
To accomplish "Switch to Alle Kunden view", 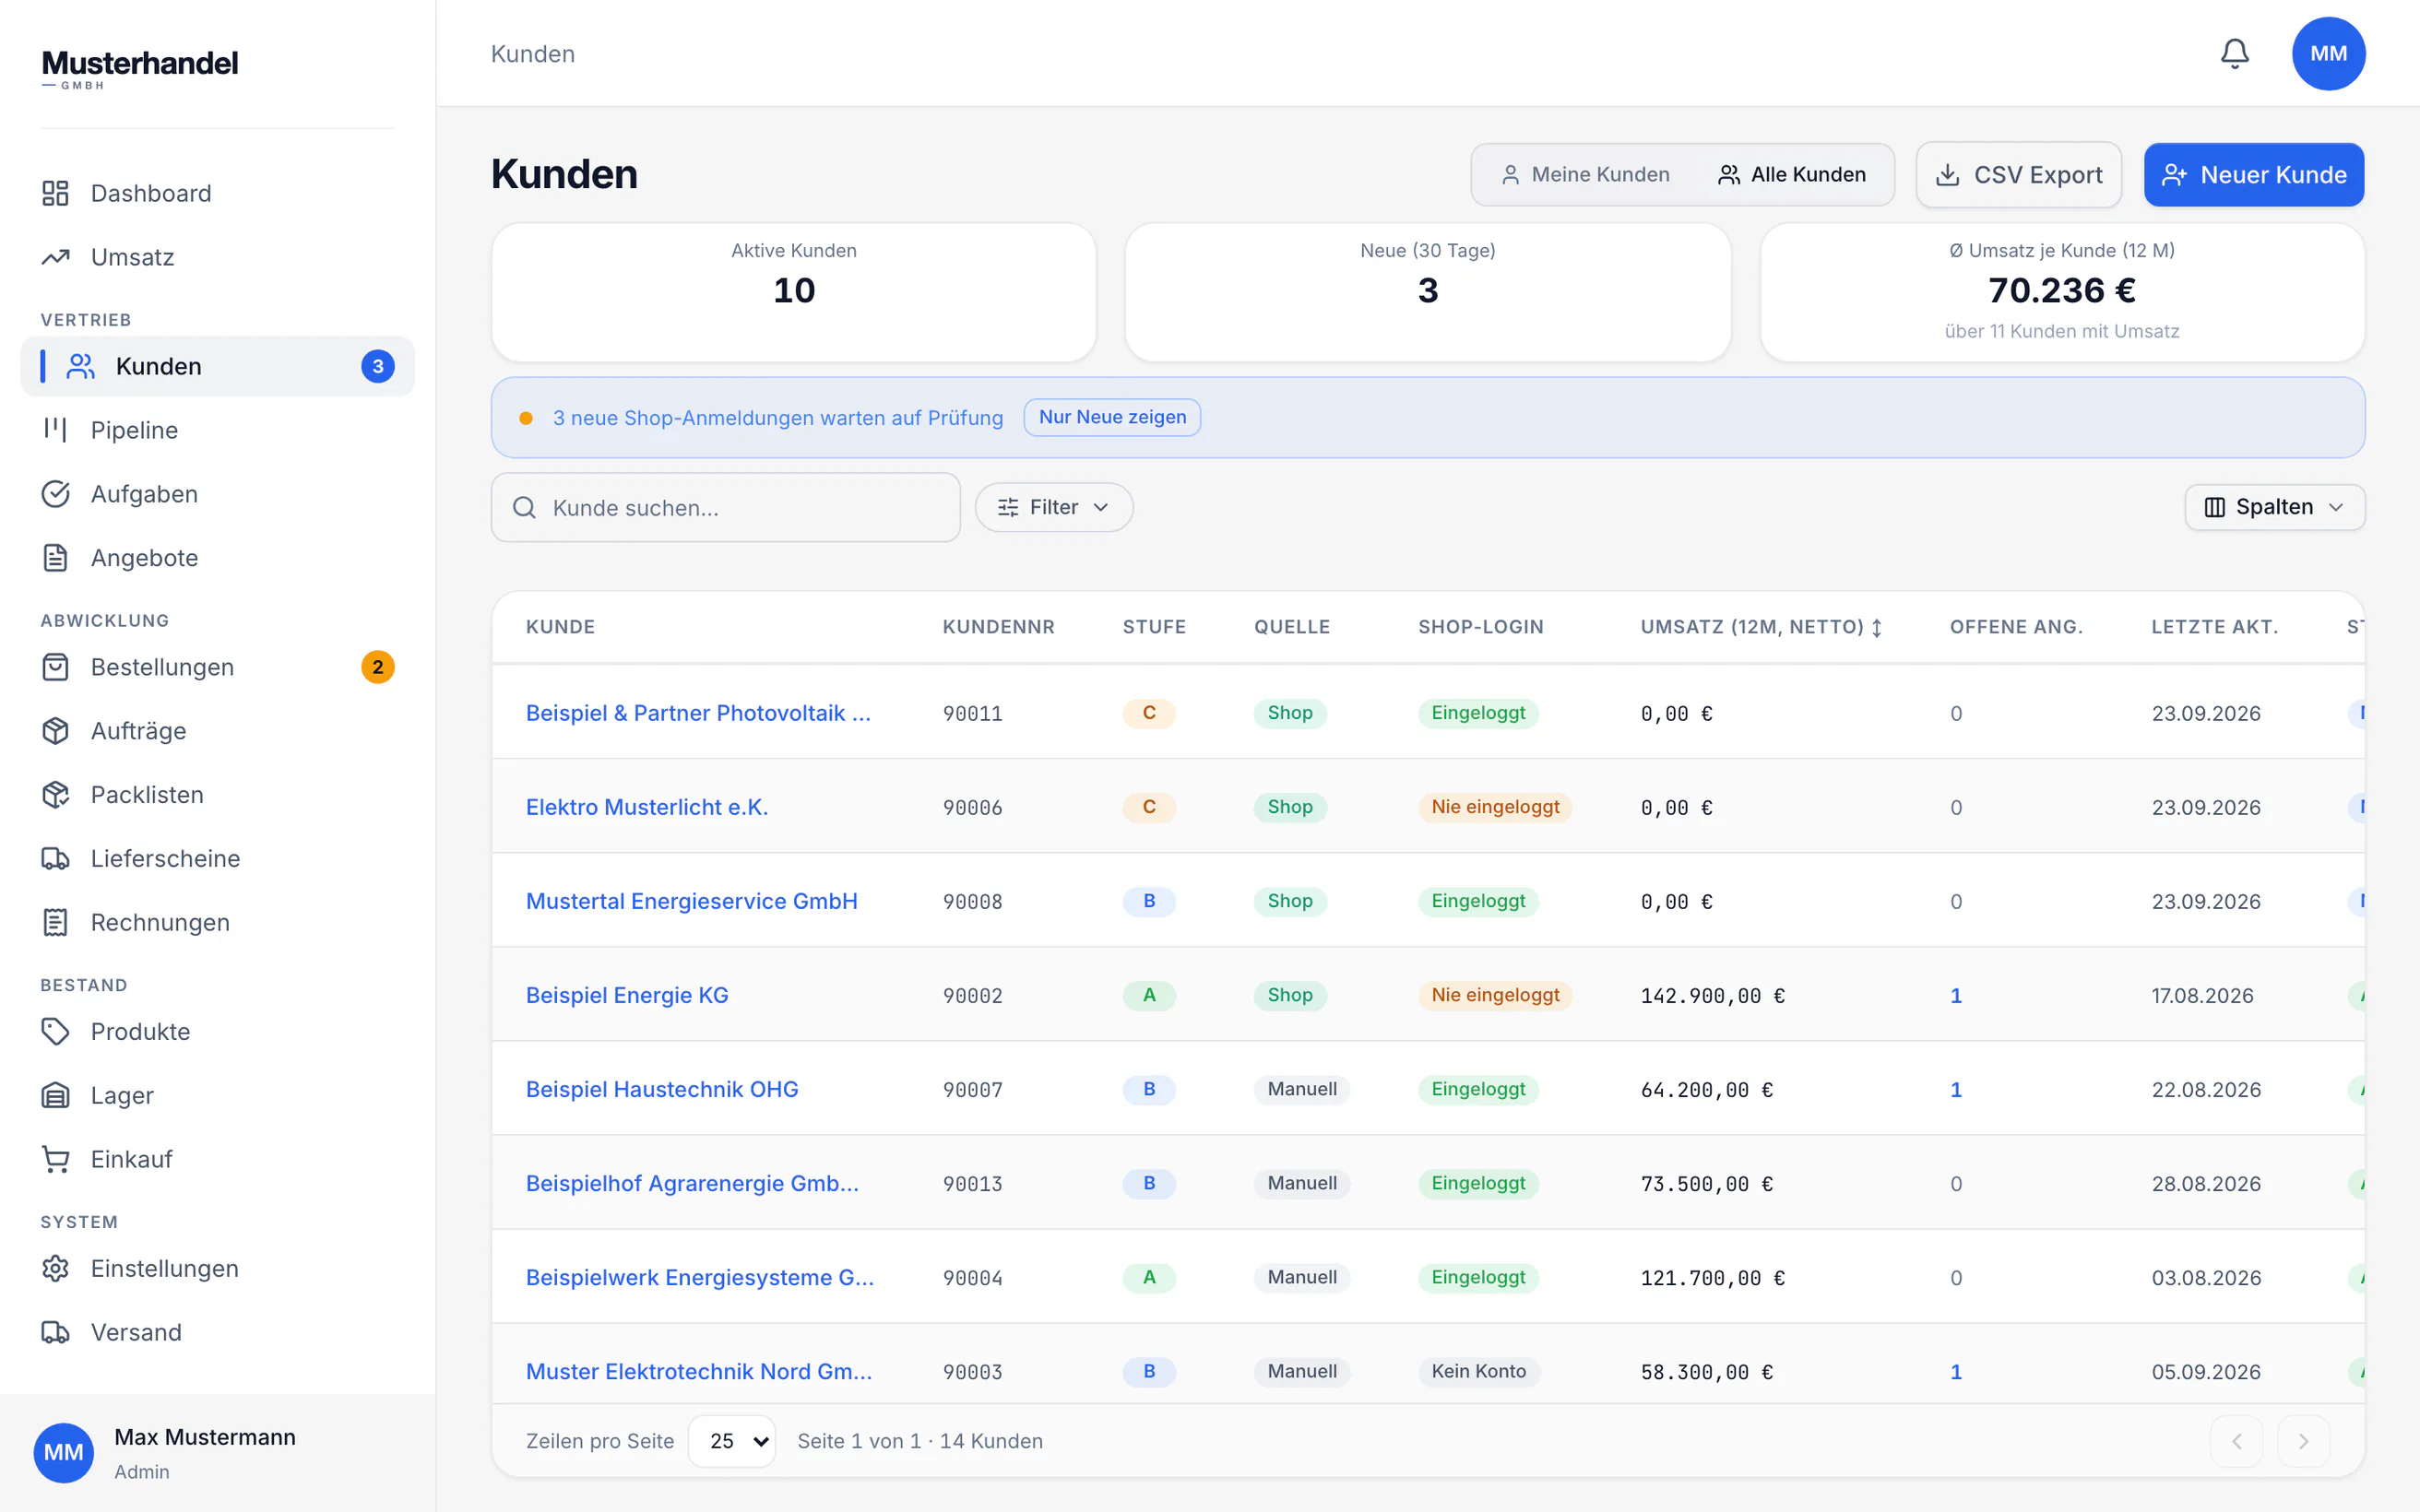I will 1792,175.
